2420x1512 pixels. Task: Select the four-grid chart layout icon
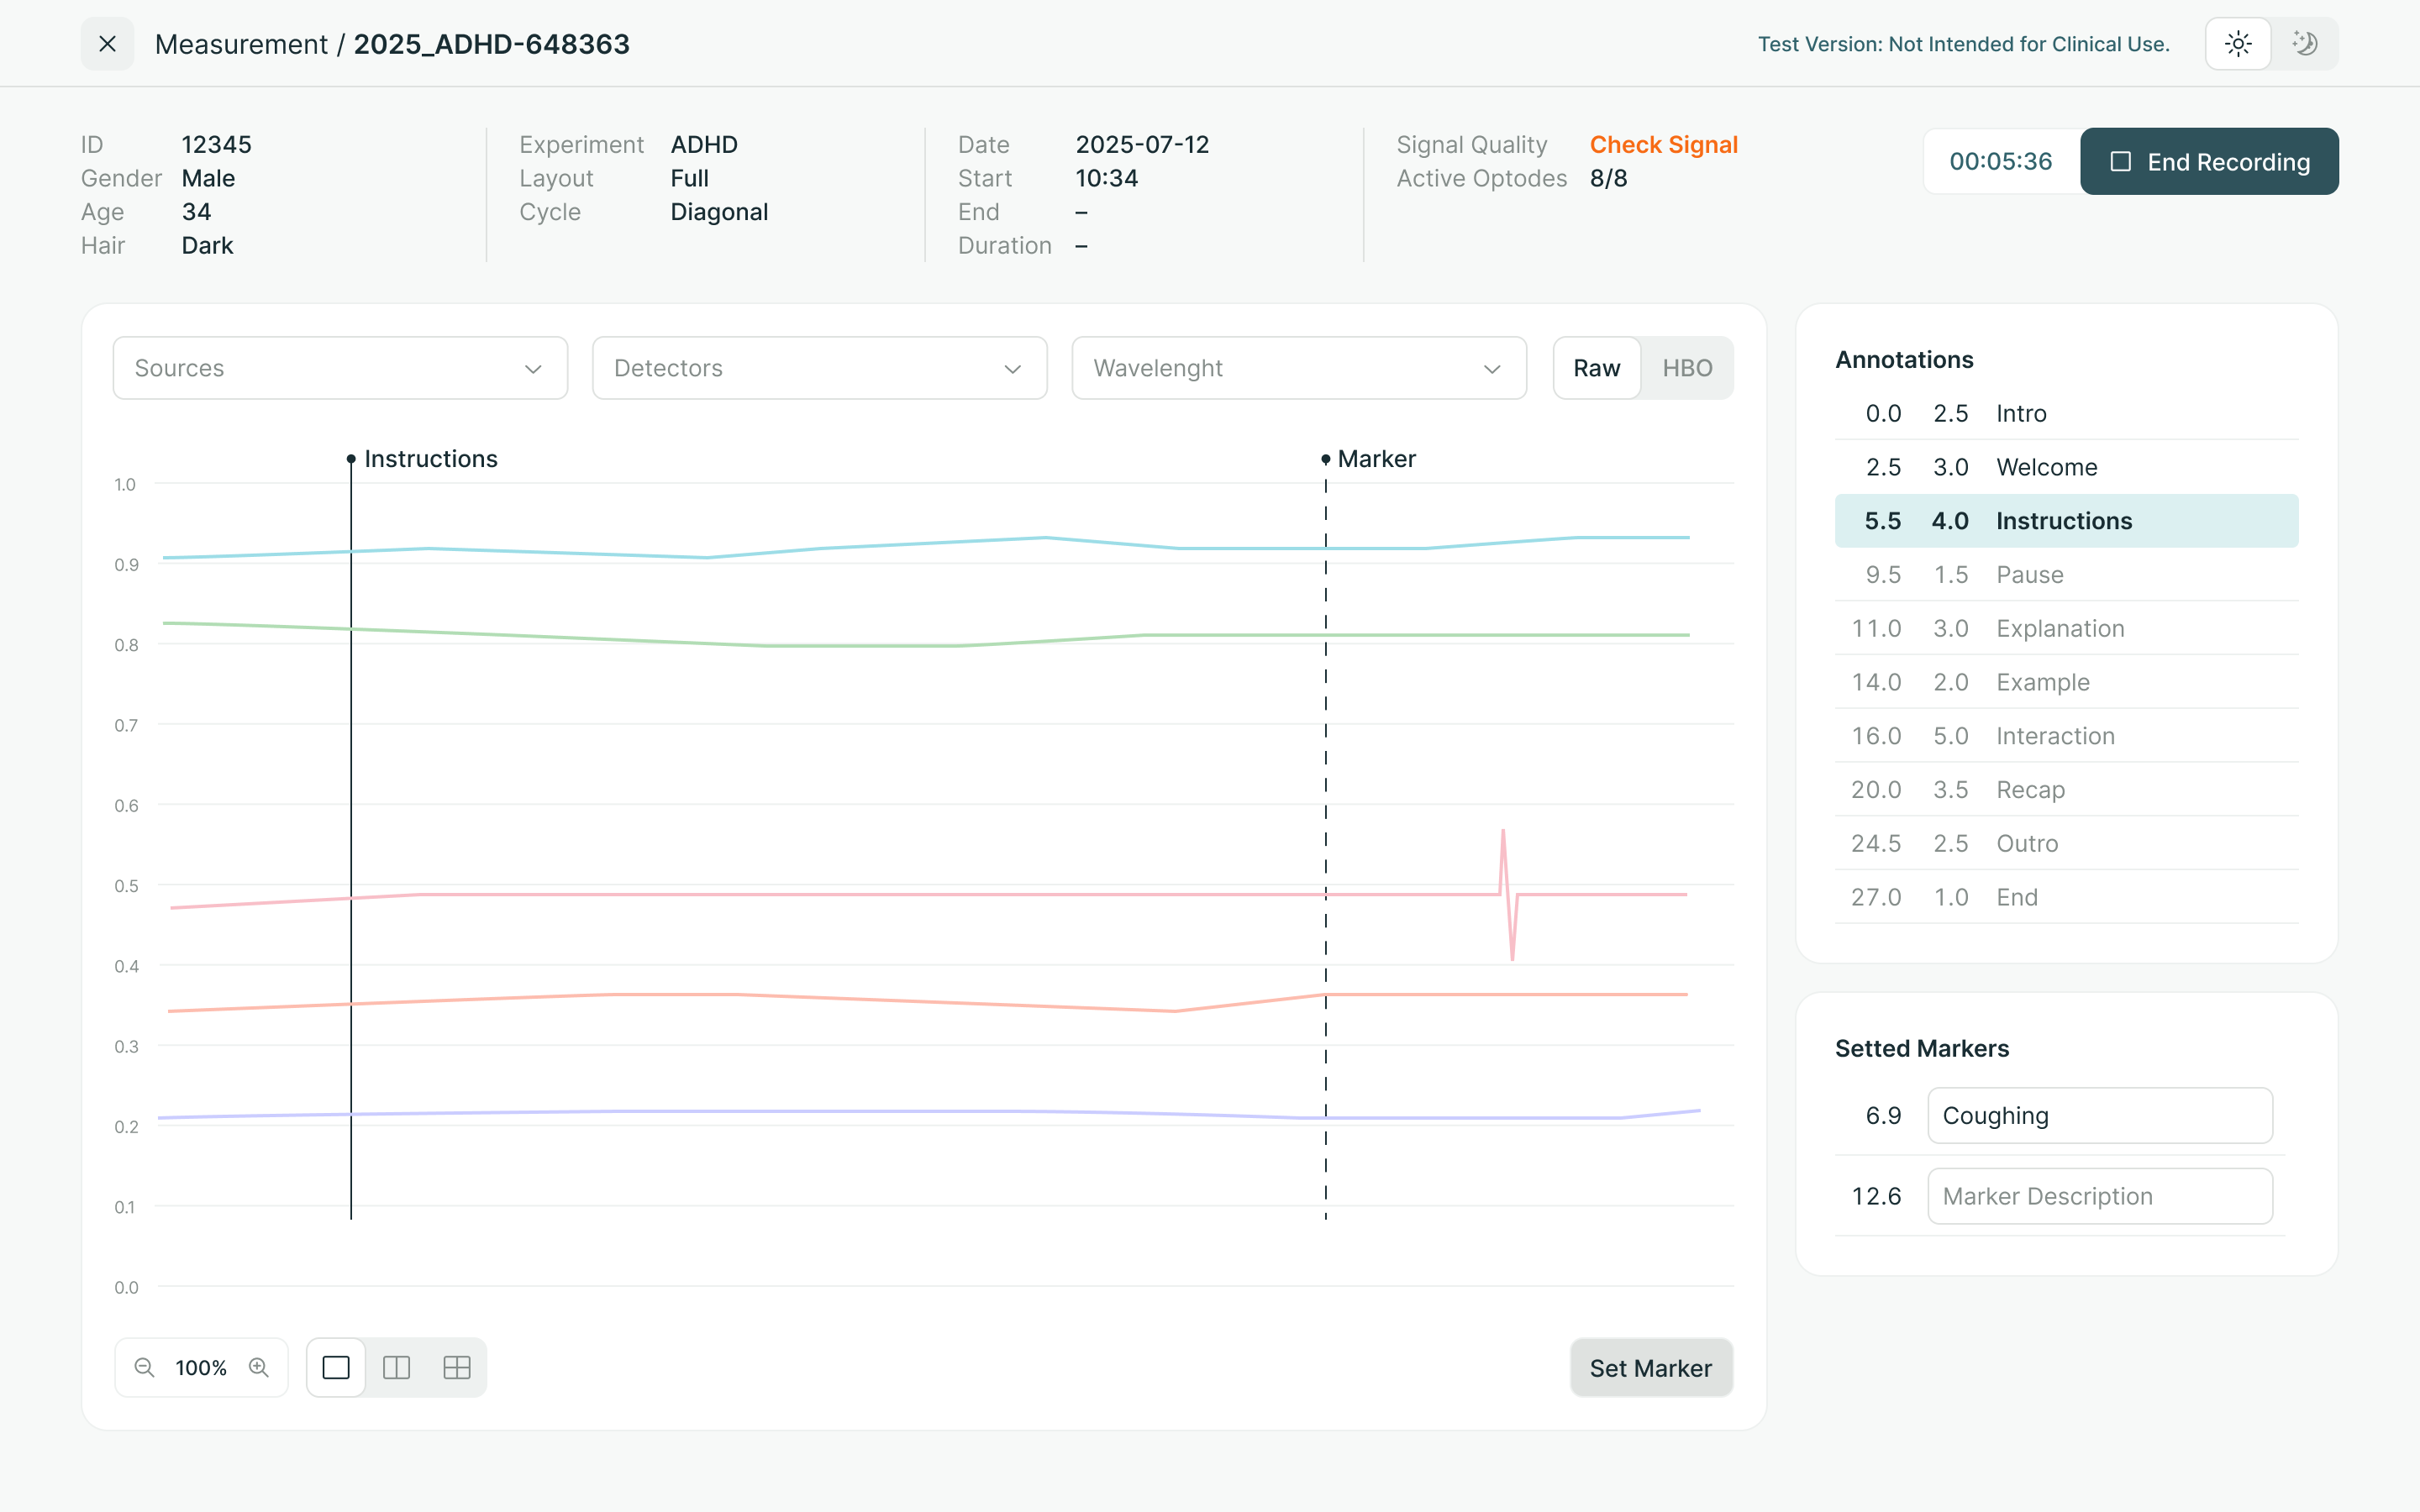click(457, 1367)
